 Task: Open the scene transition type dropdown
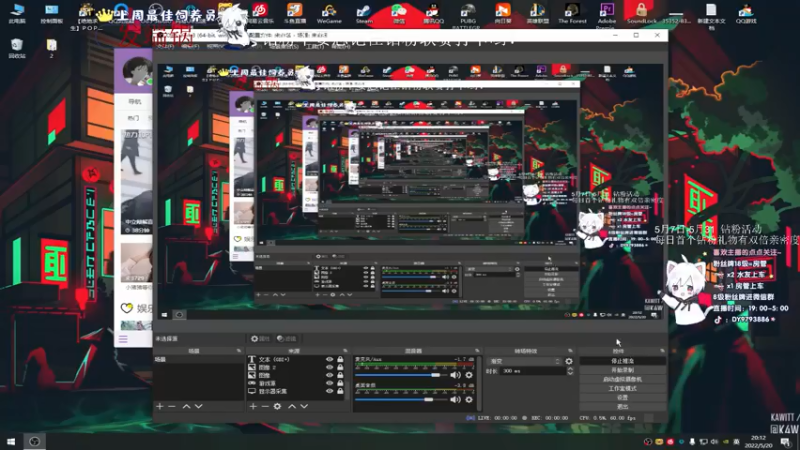[x=524, y=361]
